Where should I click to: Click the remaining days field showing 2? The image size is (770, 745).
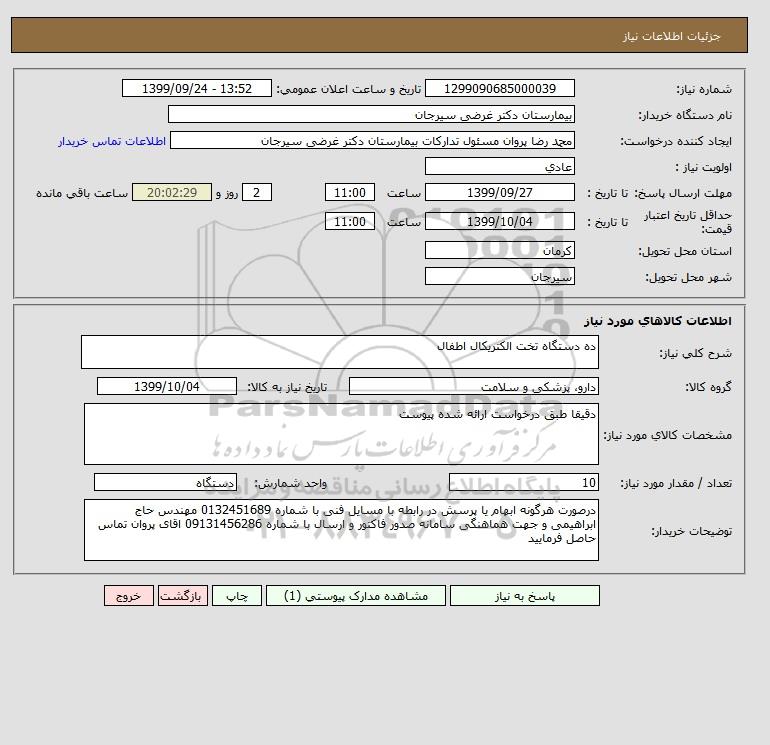256,193
